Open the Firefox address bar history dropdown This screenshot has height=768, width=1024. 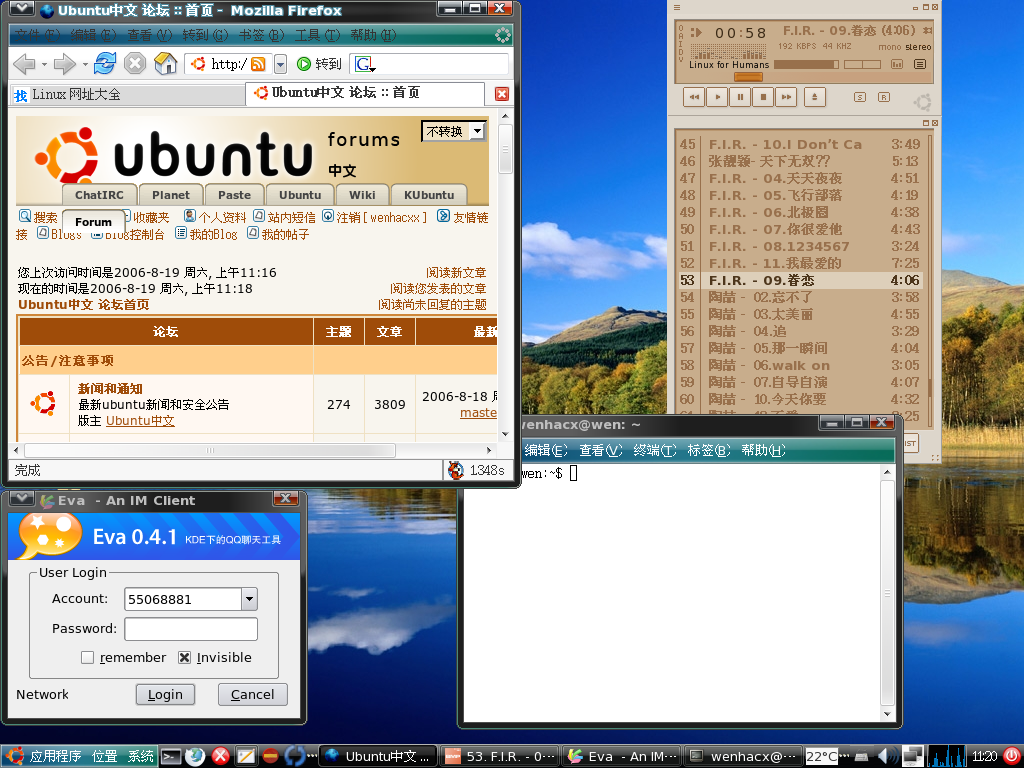[x=280, y=64]
